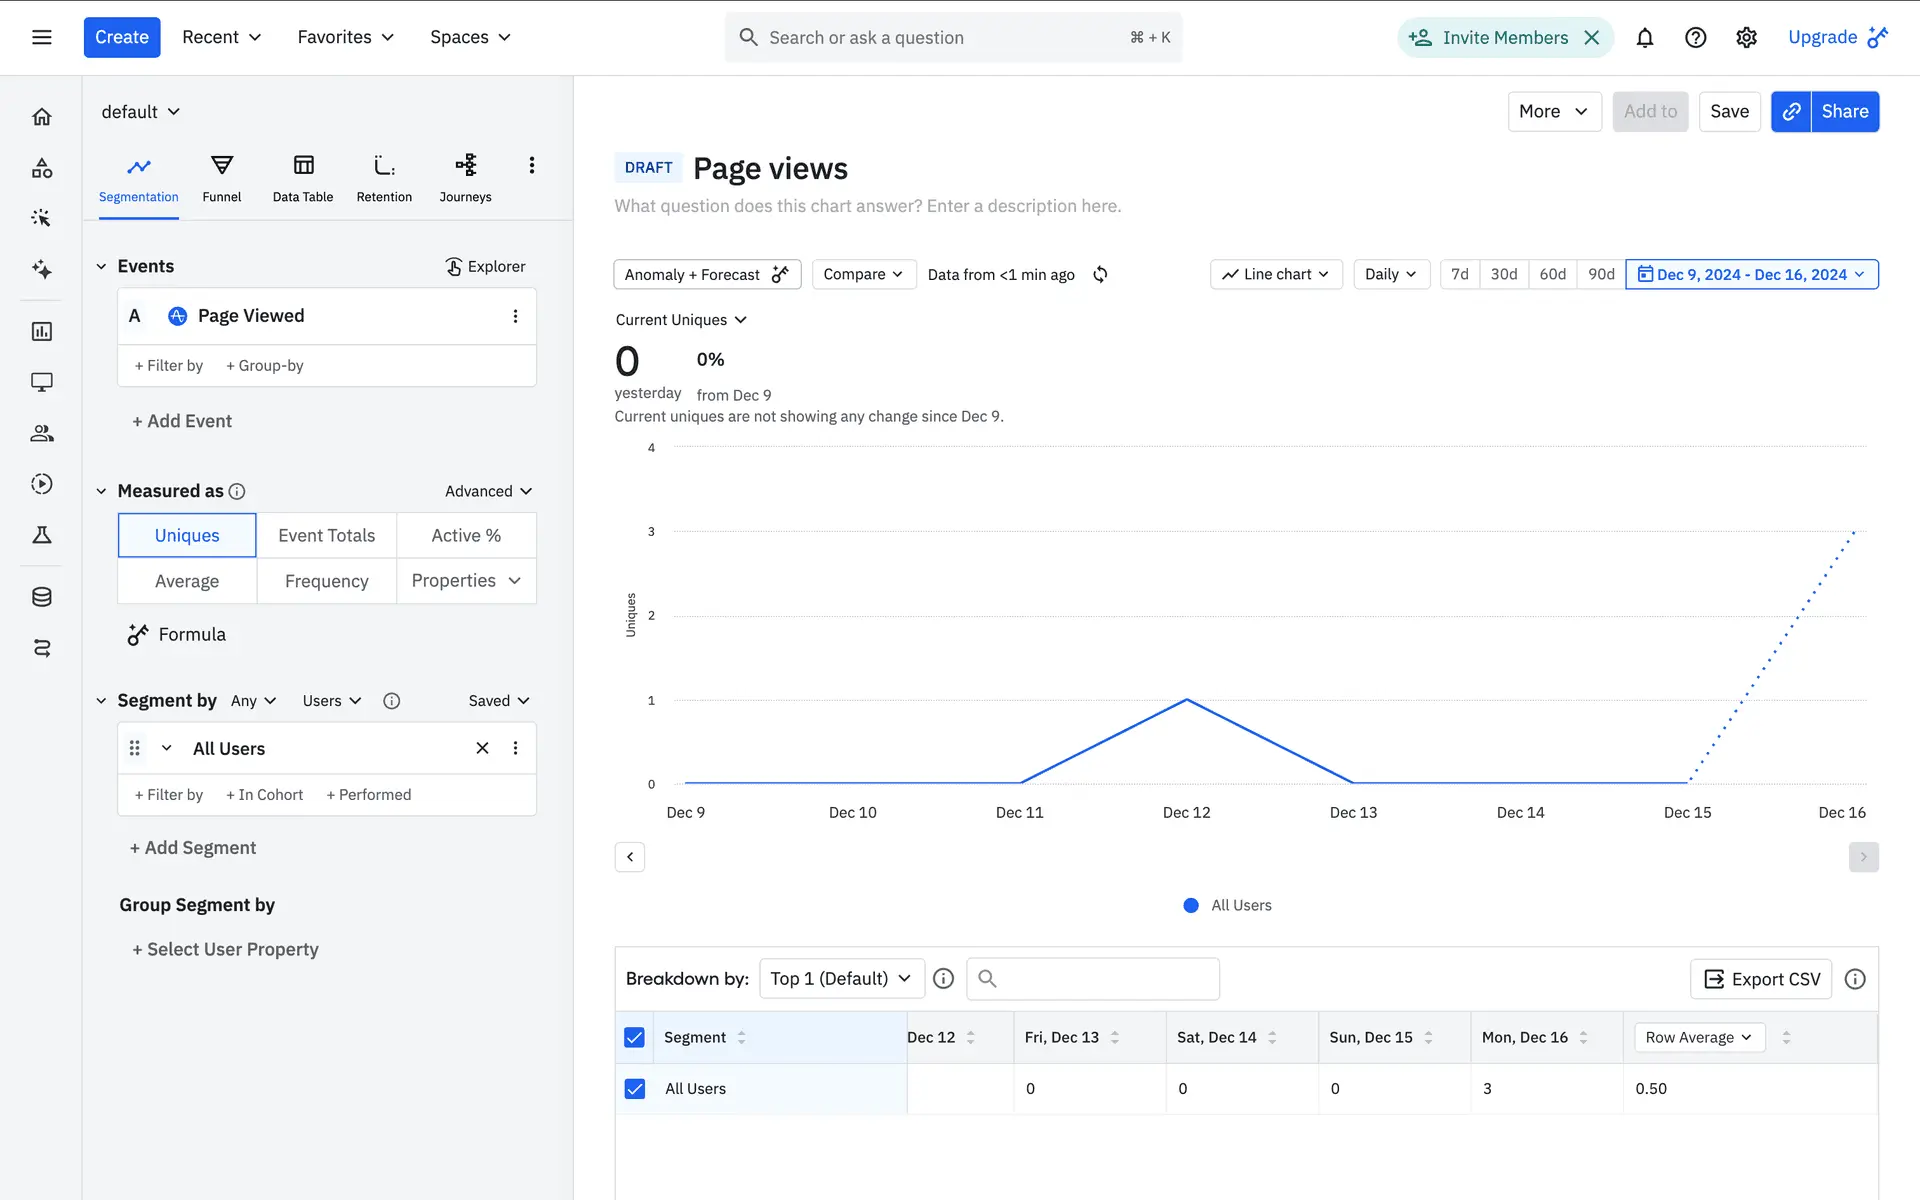Switch to the Retention tab

(384, 178)
